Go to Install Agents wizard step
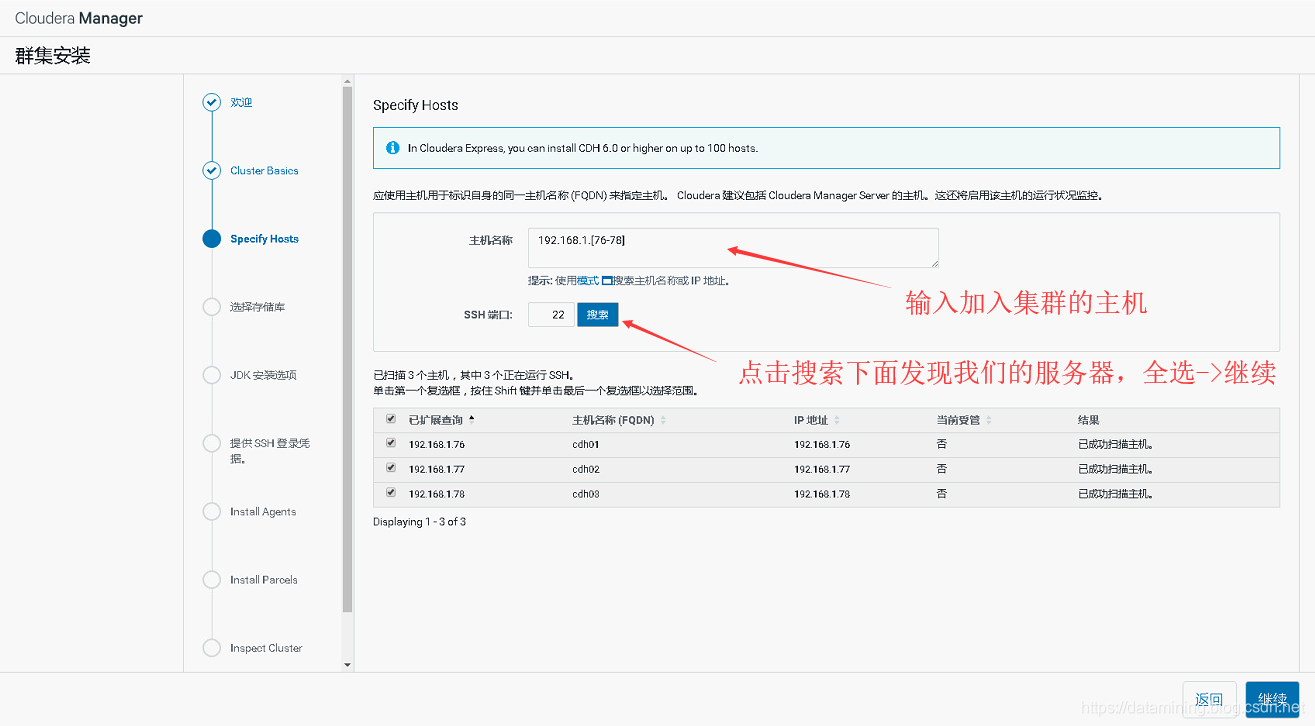This screenshot has width=1315, height=726. coord(263,512)
